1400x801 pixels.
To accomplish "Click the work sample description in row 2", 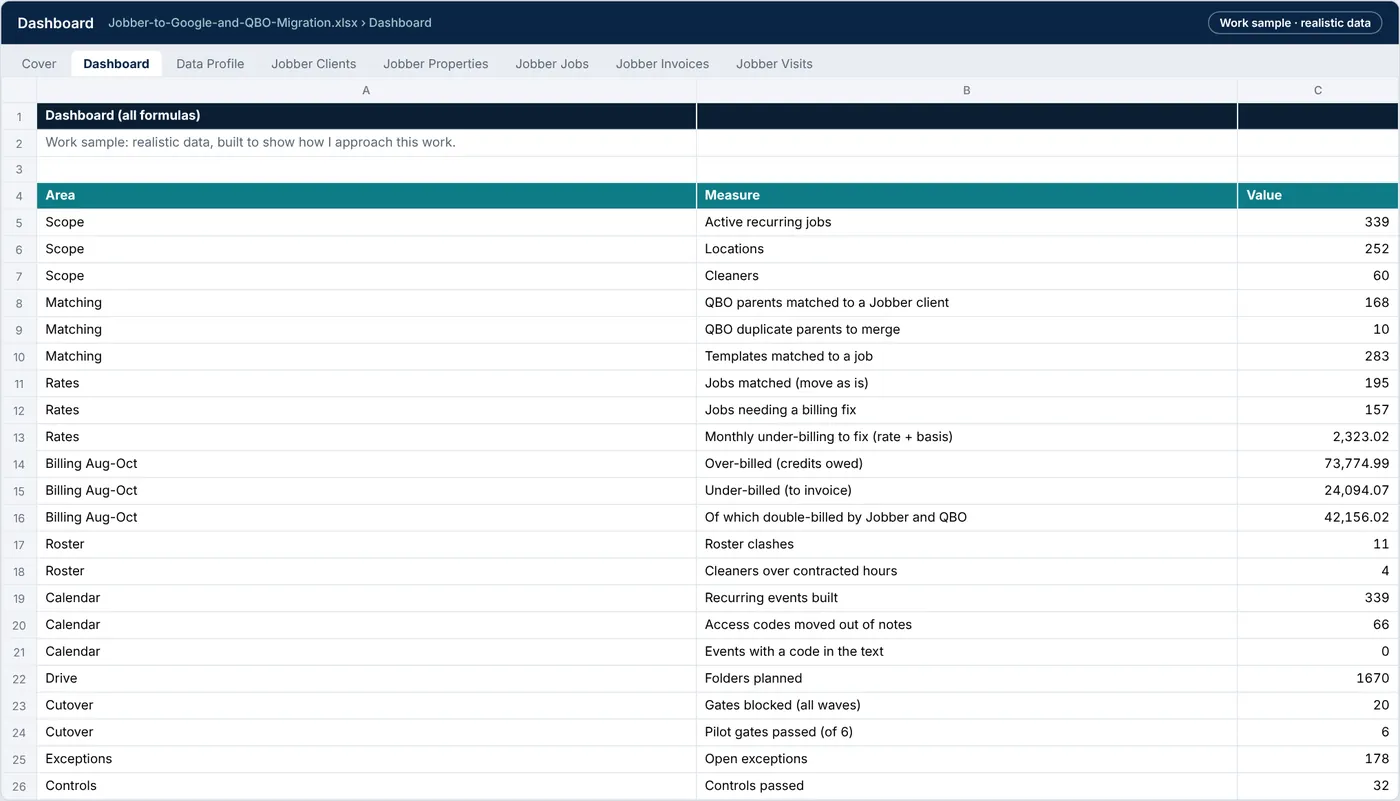I will pyautogui.click(x=366, y=143).
